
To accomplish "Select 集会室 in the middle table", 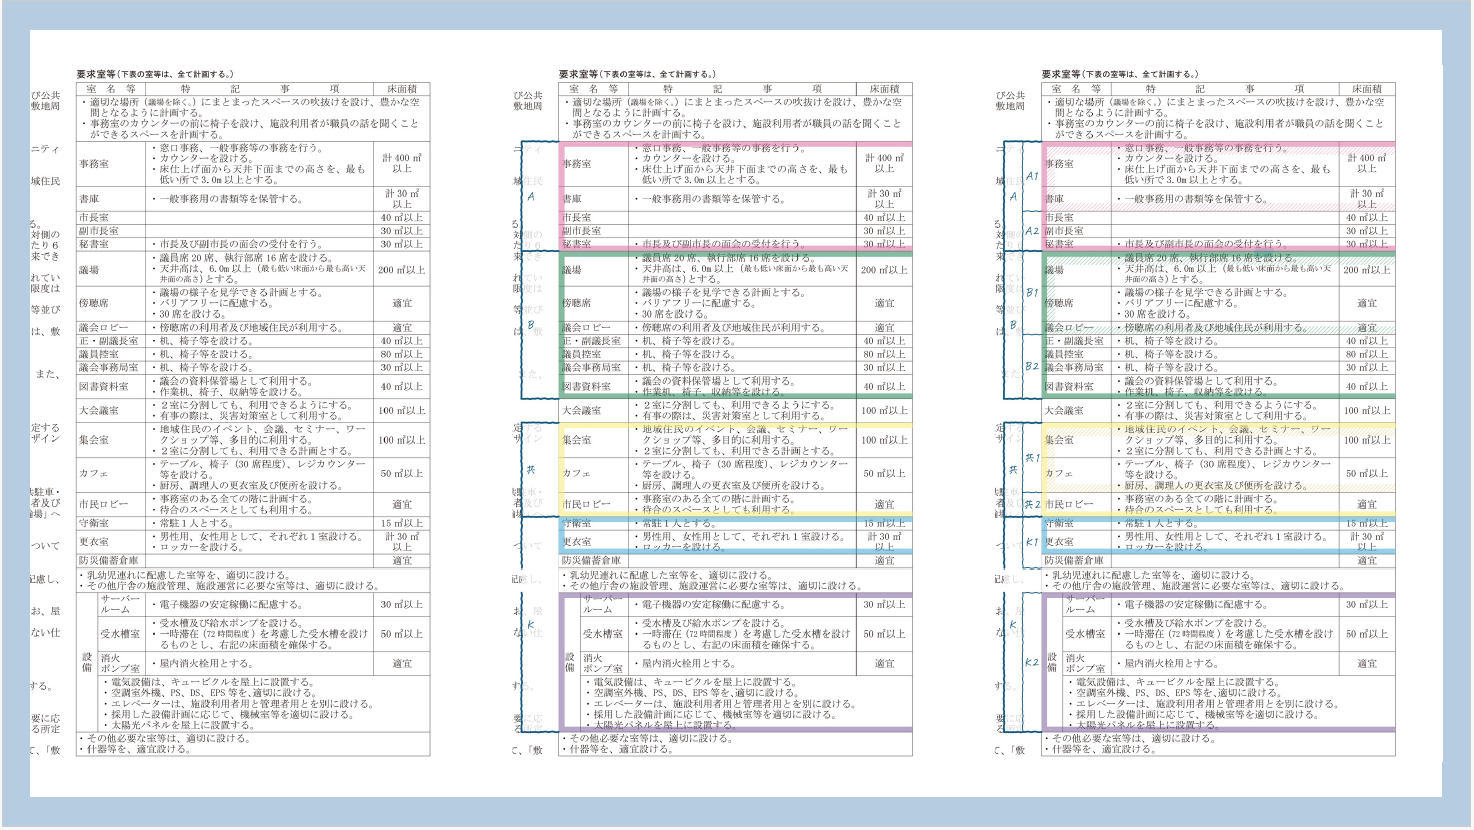I will [577, 440].
